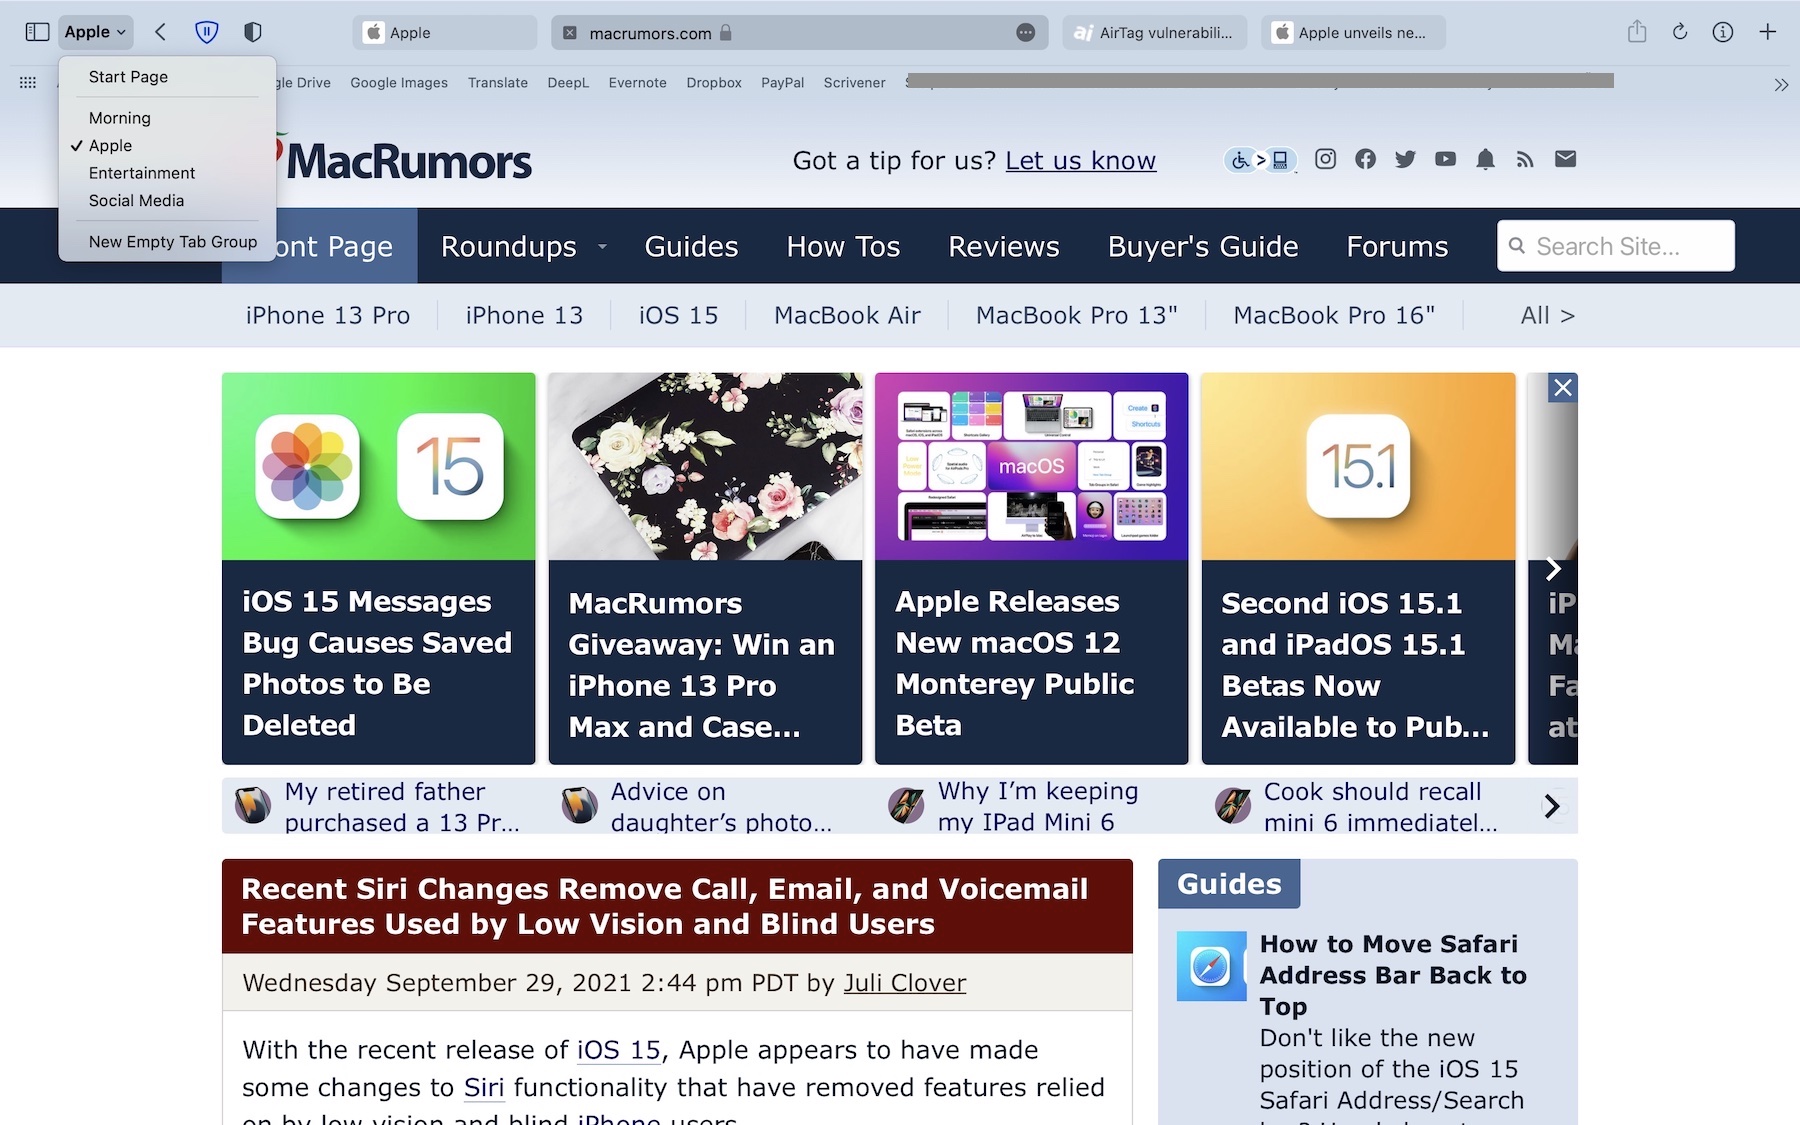Open MacRumors Twitter icon
The image size is (1800, 1125).
pyautogui.click(x=1405, y=159)
